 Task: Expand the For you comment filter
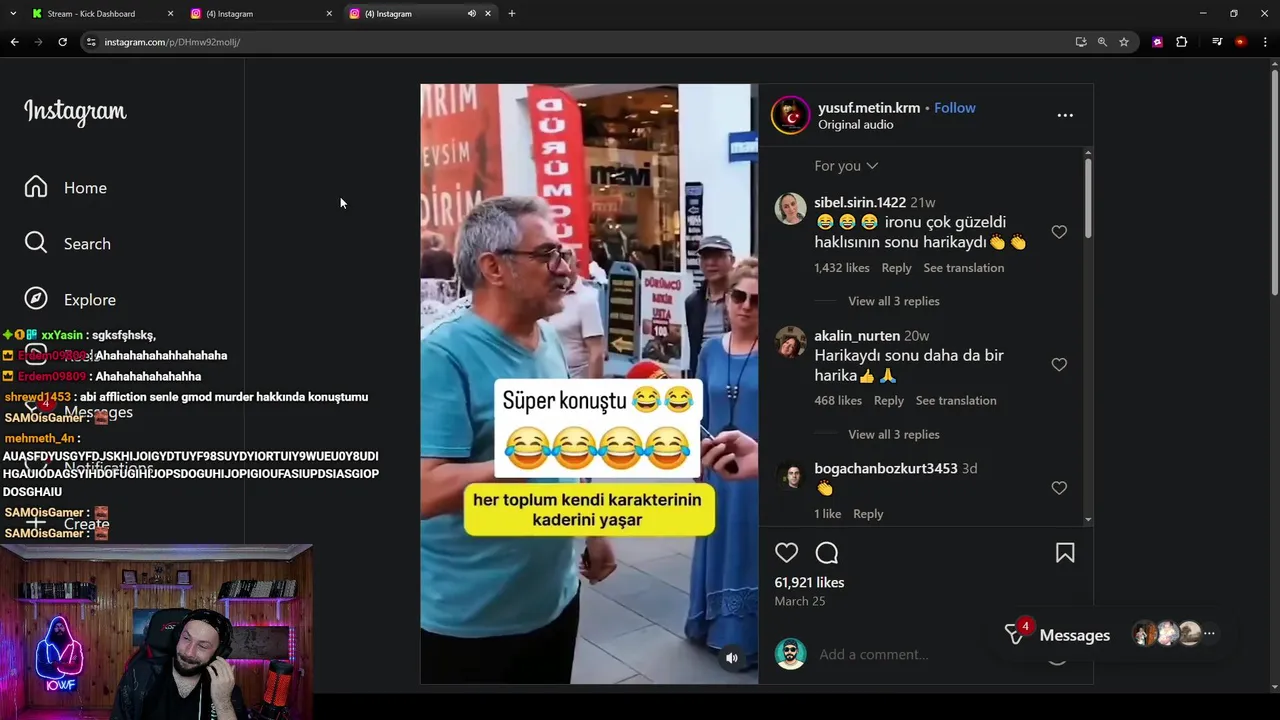846,166
